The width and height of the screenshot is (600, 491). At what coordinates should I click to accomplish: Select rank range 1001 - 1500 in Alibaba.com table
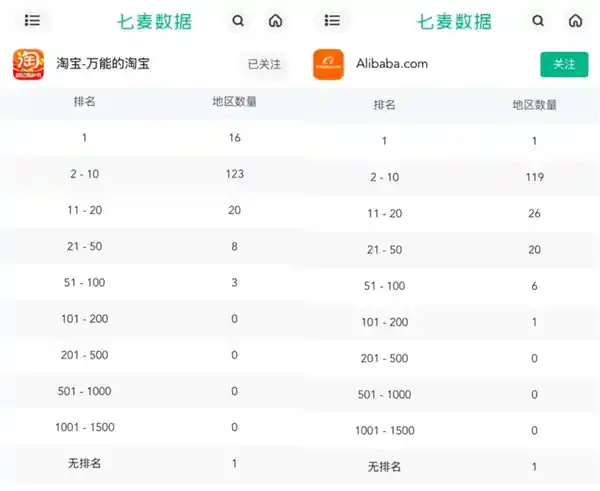point(385,431)
